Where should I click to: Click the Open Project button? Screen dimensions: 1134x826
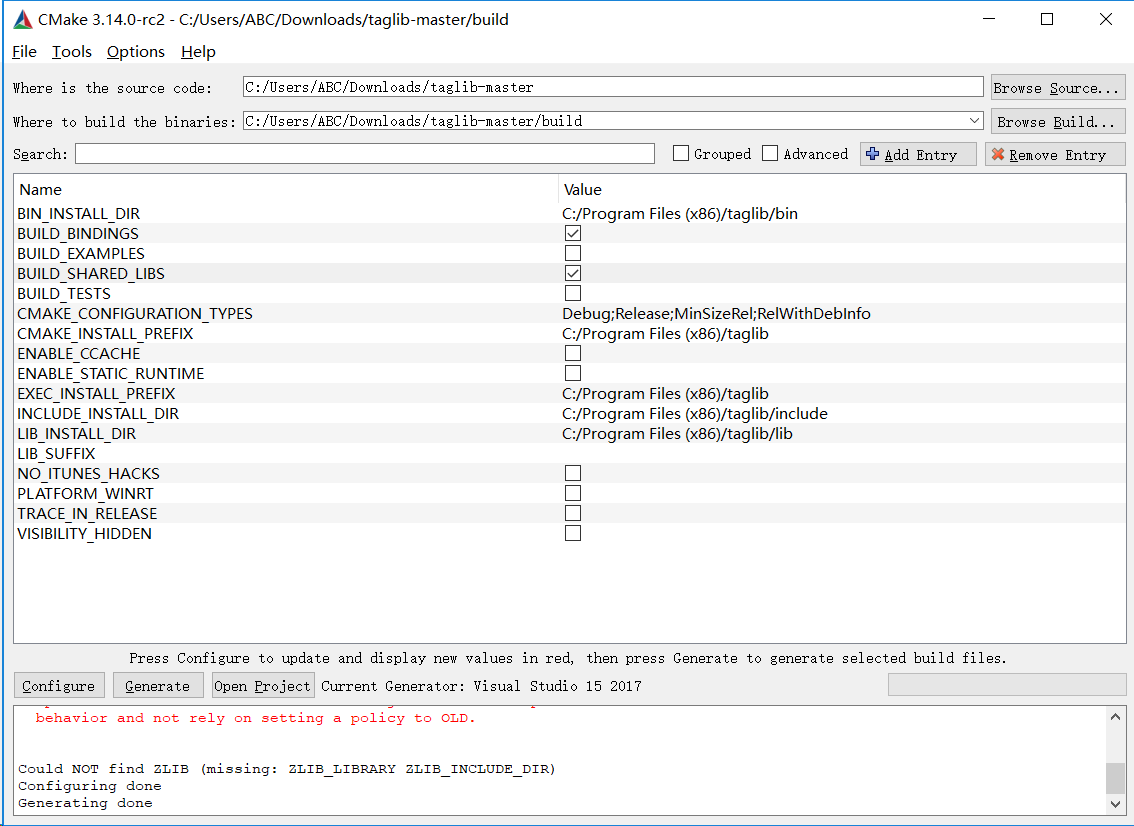click(262, 685)
